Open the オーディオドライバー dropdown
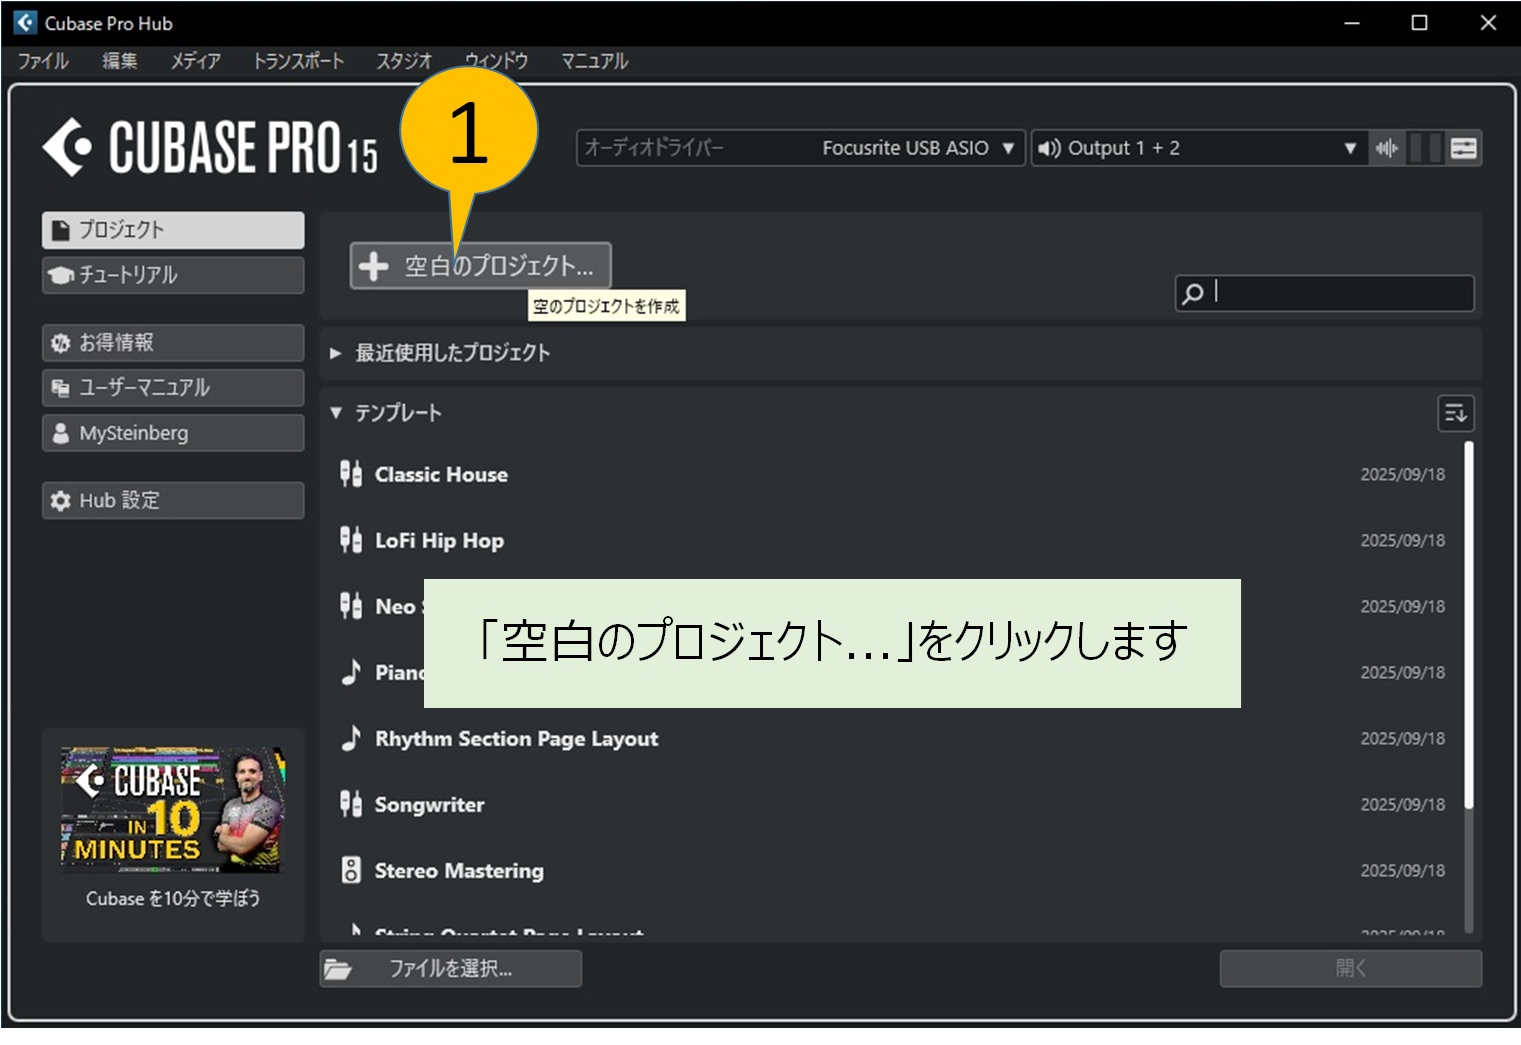This screenshot has width=1521, height=1045. (800, 148)
